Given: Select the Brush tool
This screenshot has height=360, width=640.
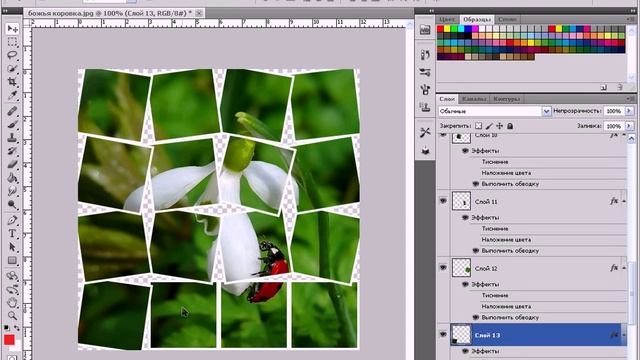Looking at the screenshot, I should (x=12, y=124).
